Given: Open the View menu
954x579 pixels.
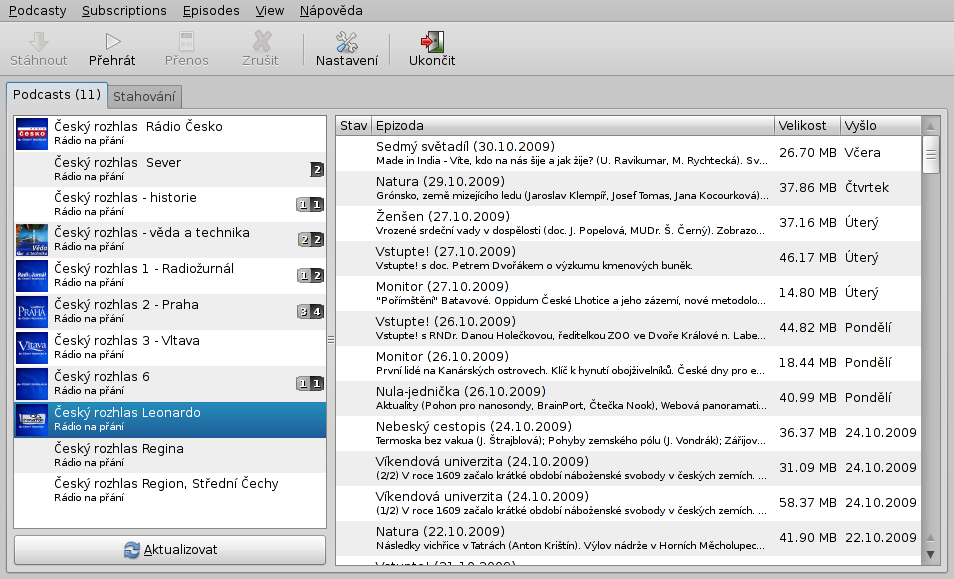Looking at the screenshot, I should click(x=270, y=10).
